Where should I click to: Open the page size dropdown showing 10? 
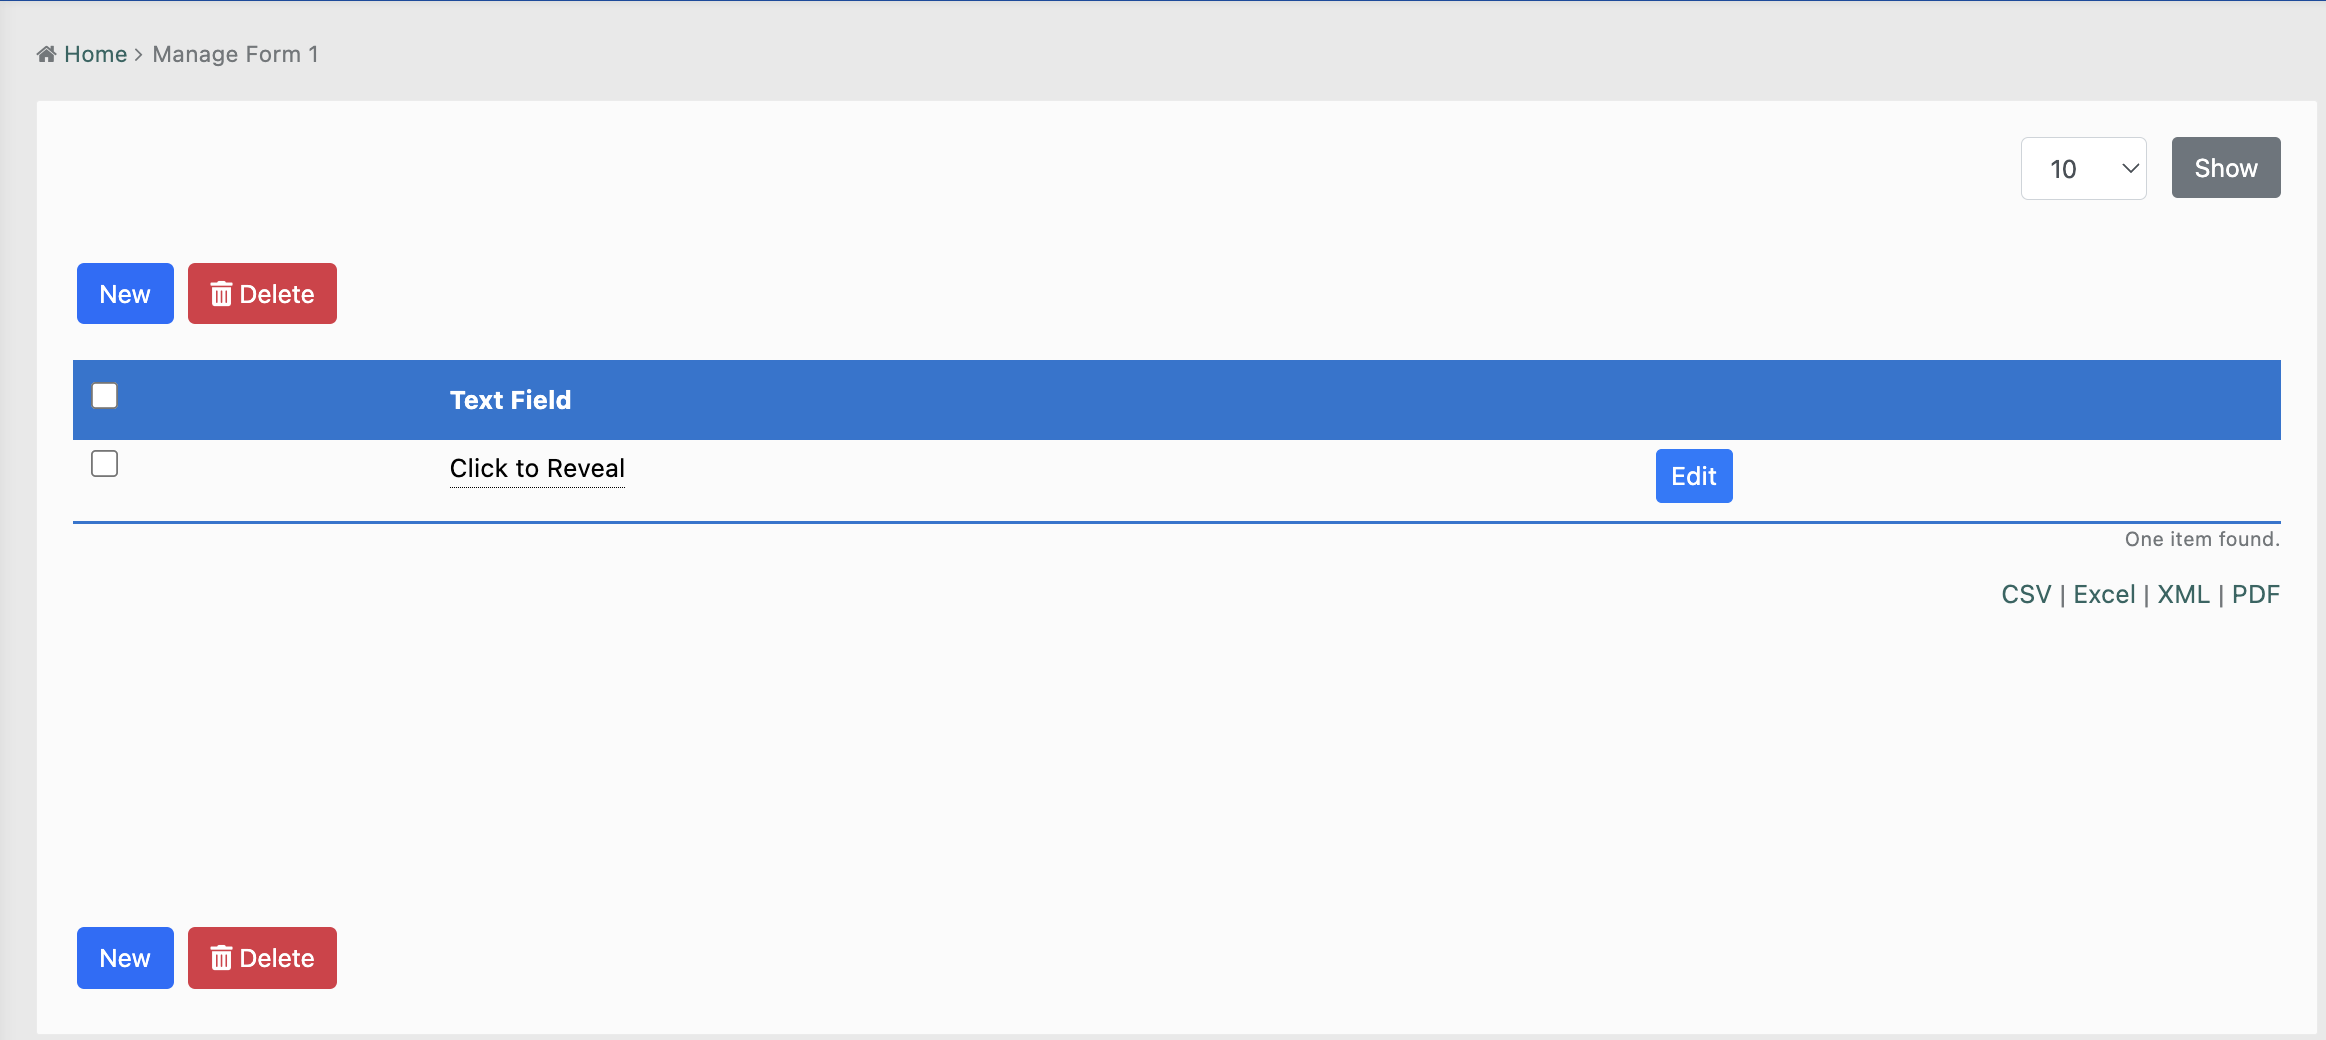pos(2082,169)
